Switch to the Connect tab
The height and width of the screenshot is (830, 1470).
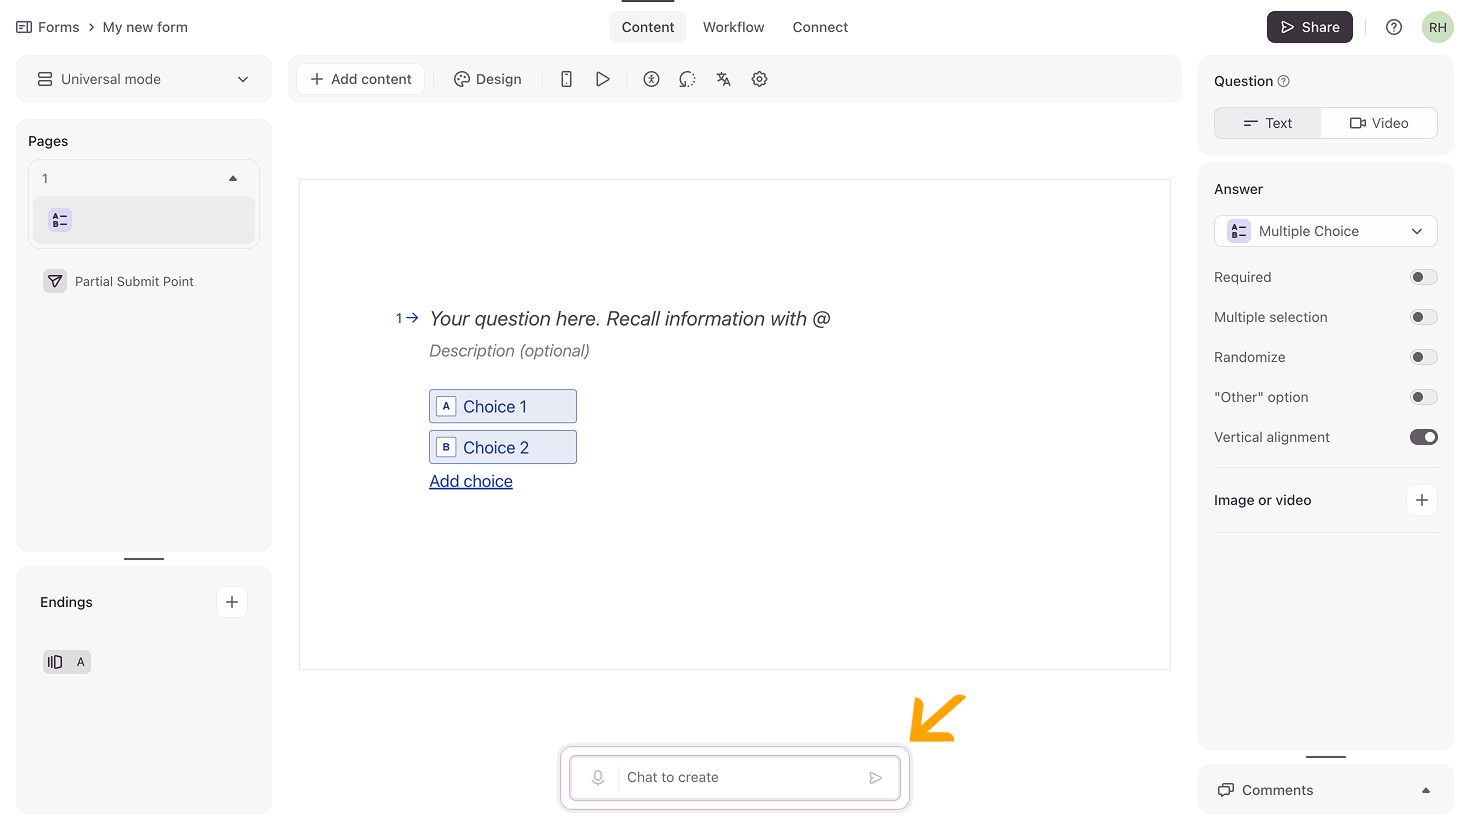click(820, 27)
